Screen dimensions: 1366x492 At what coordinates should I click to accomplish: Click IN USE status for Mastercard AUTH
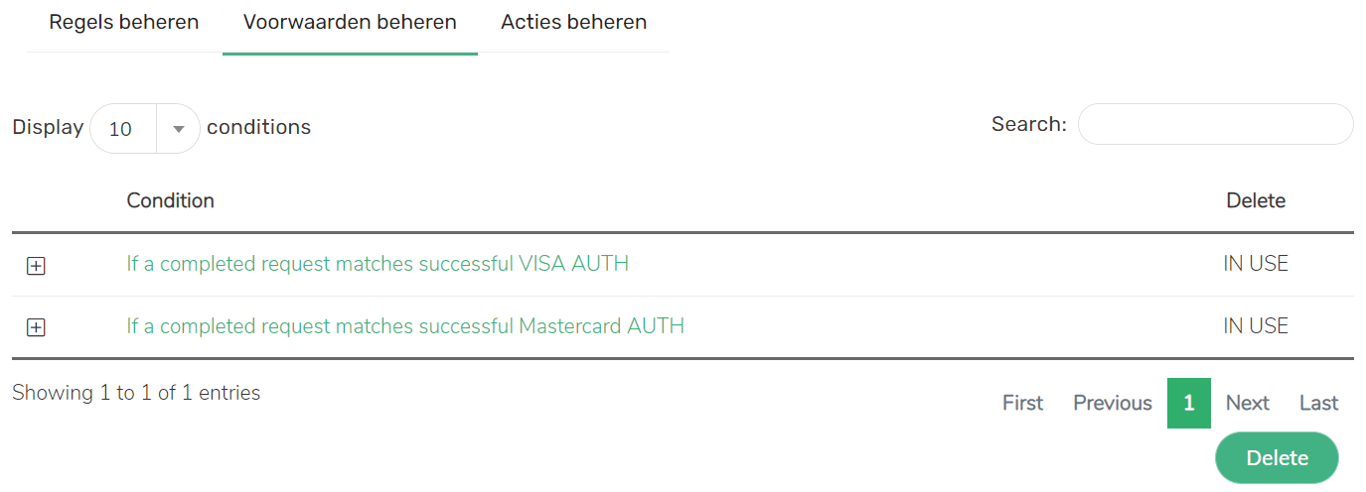pyautogui.click(x=1255, y=326)
